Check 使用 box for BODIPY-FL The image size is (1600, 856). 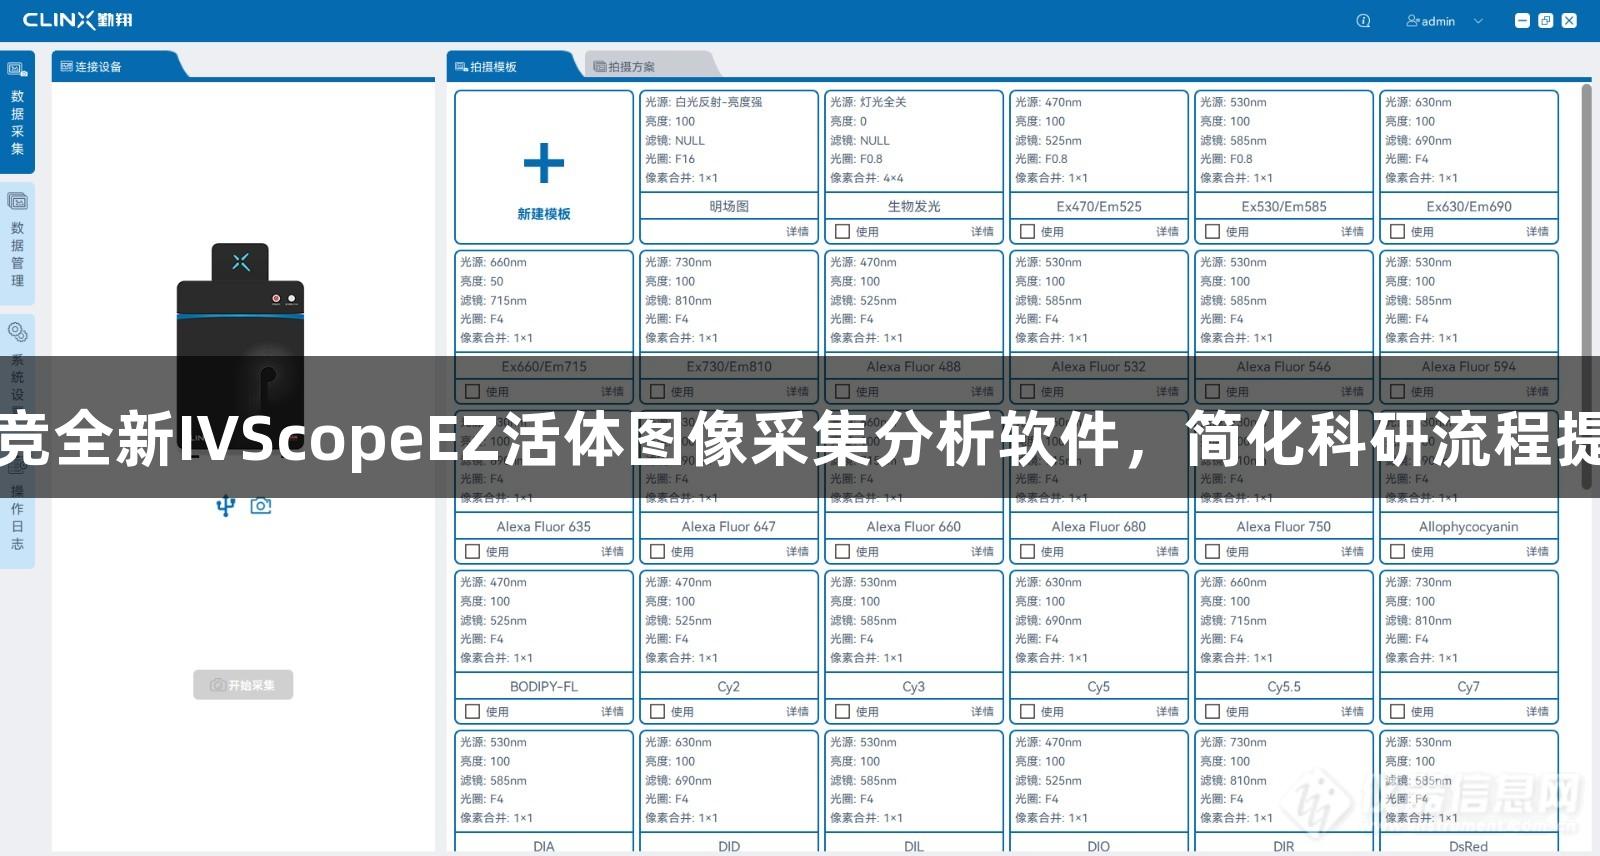[x=472, y=712]
